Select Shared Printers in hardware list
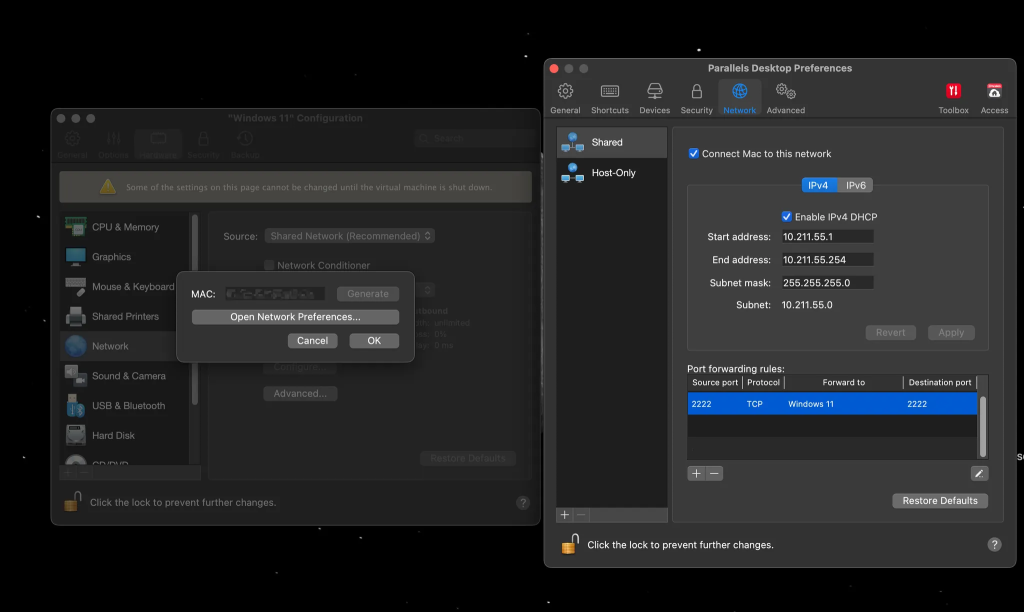Viewport: 1024px width, 612px height. click(125, 316)
